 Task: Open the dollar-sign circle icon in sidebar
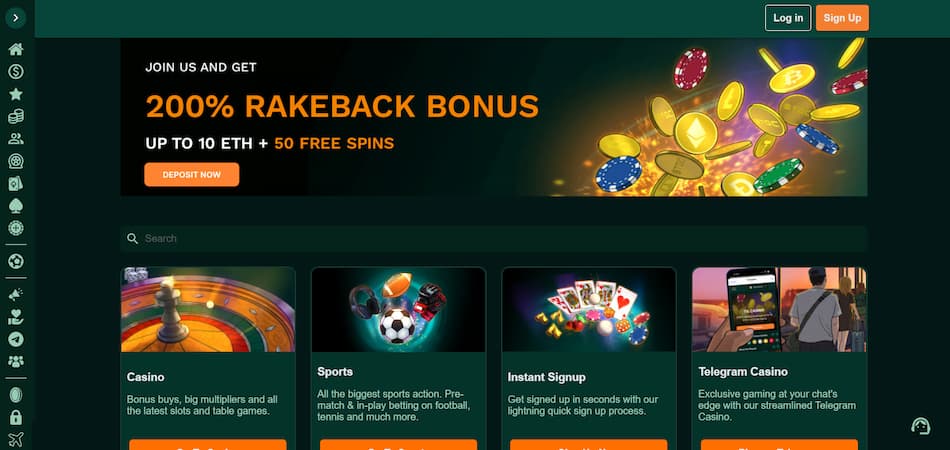(16, 72)
